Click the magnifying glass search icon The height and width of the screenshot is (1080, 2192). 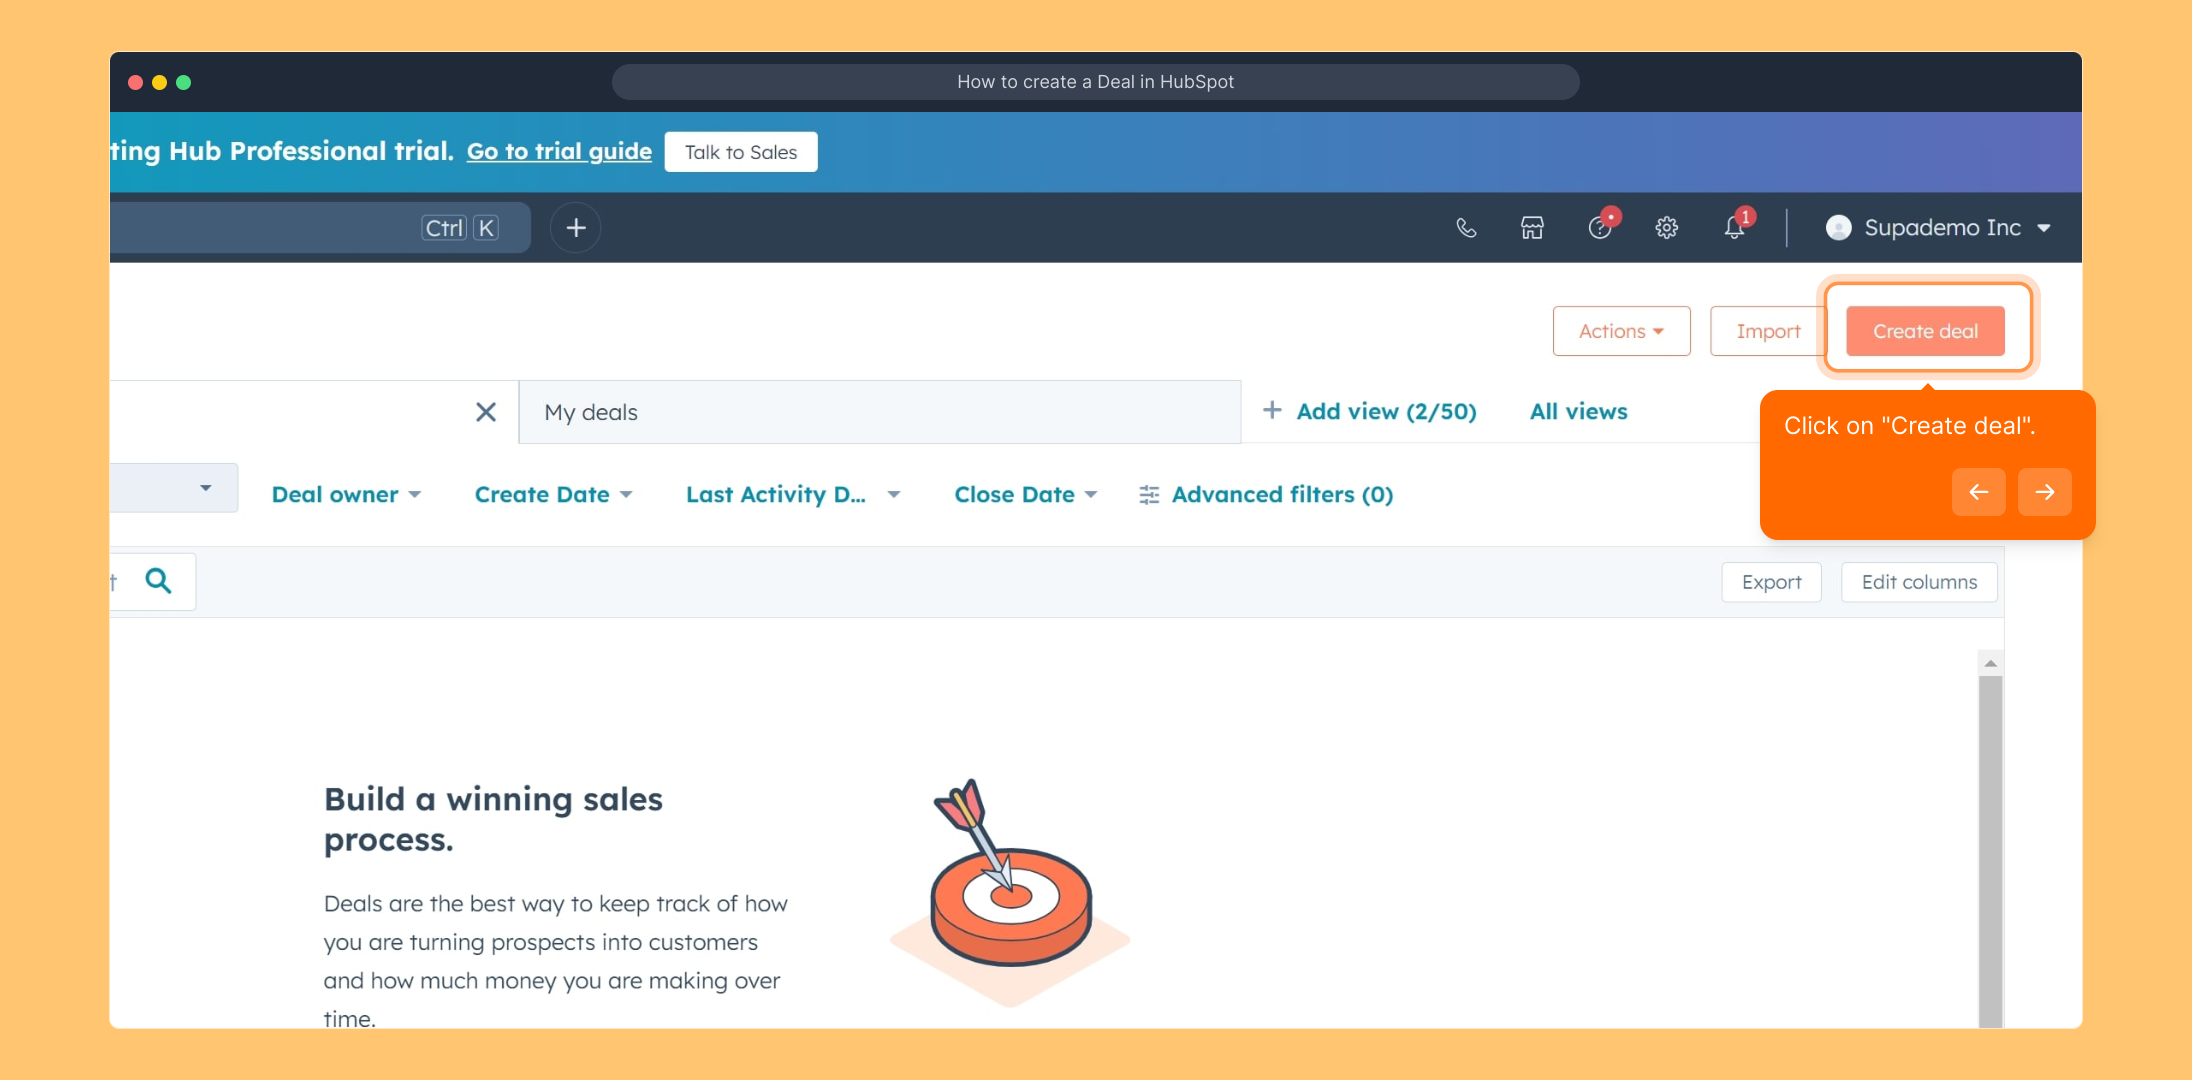click(158, 581)
